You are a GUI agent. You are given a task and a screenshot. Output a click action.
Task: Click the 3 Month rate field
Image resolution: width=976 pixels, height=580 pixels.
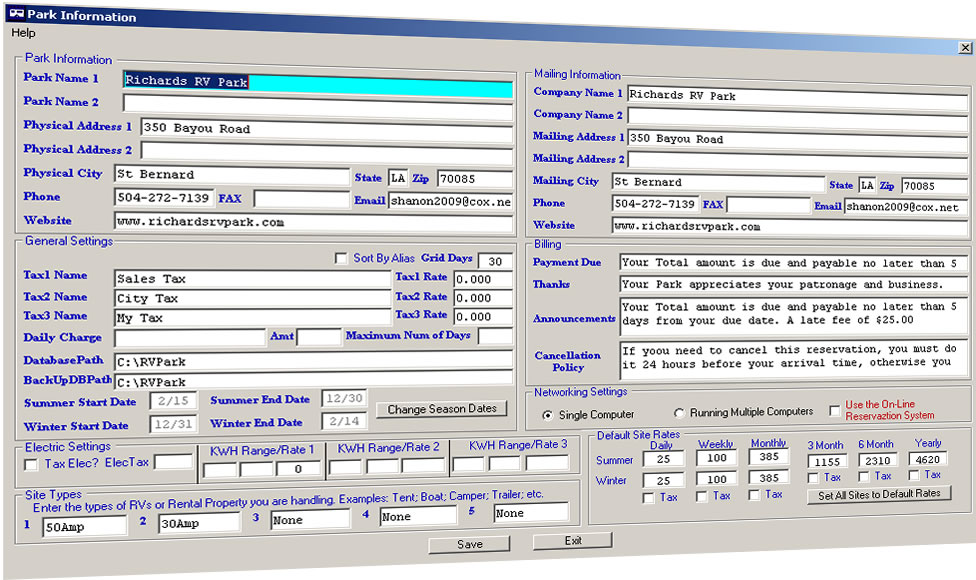click(827, 462)
